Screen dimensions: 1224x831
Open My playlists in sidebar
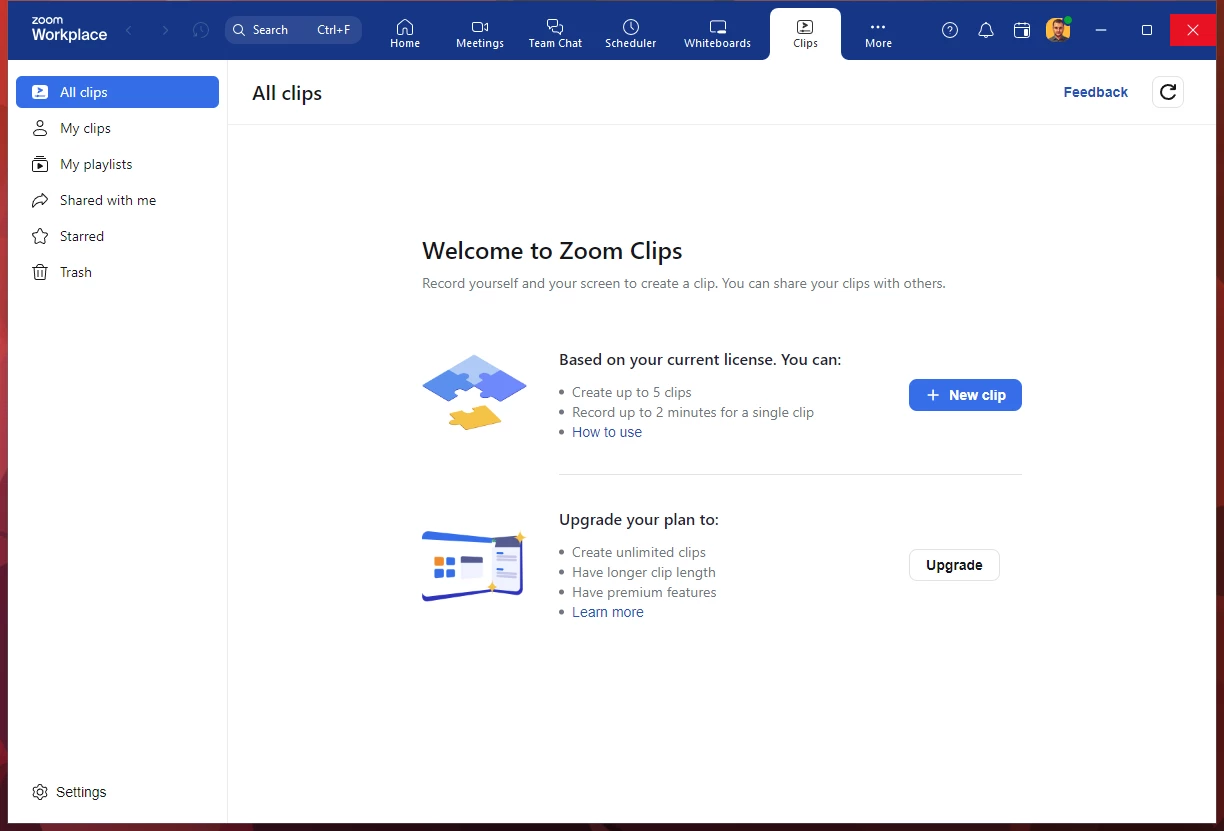coord(117,164)
